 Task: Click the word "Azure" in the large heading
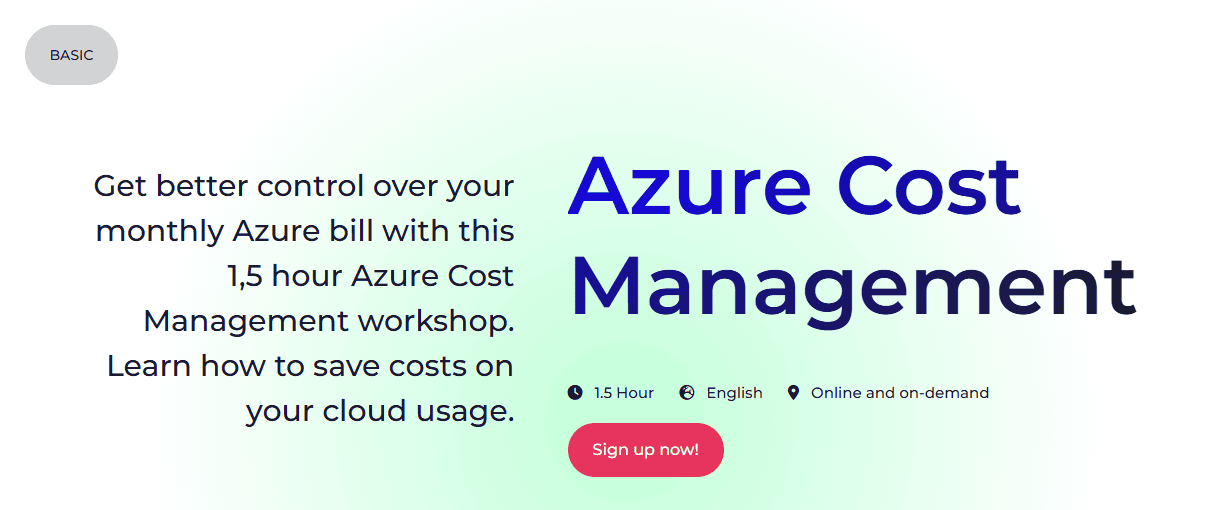689,185
